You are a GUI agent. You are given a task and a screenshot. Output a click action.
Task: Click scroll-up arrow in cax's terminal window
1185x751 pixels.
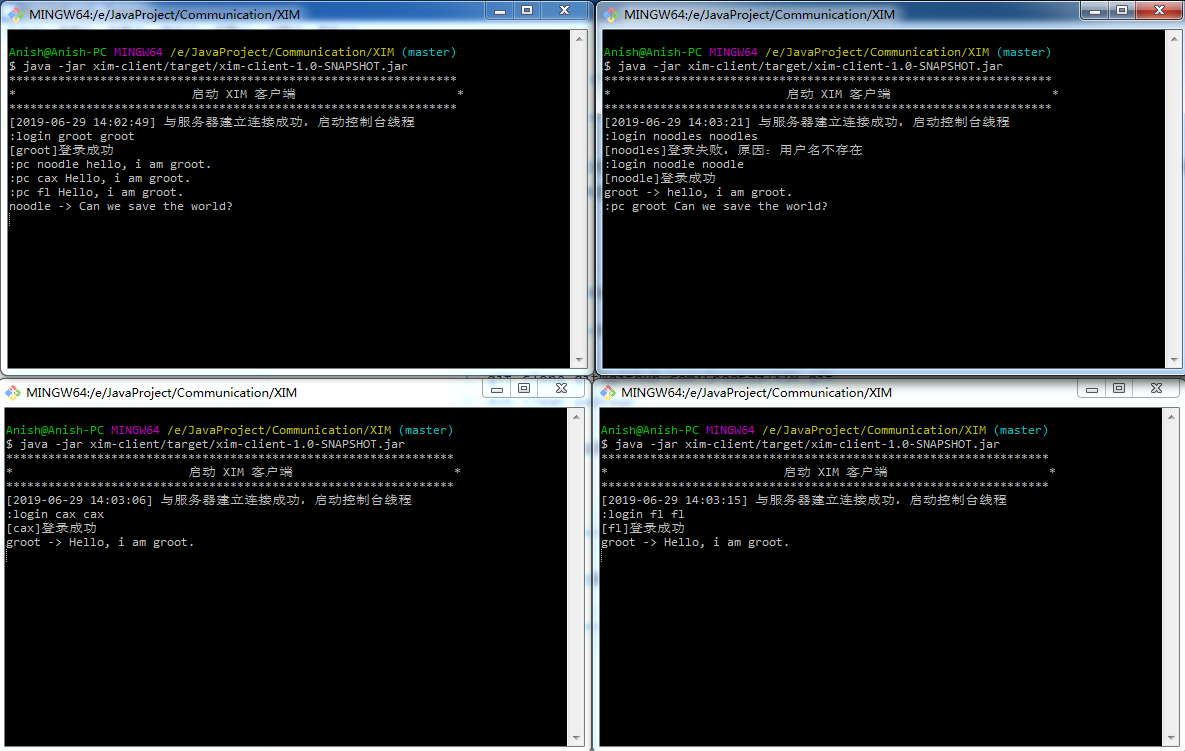point(576,416)
